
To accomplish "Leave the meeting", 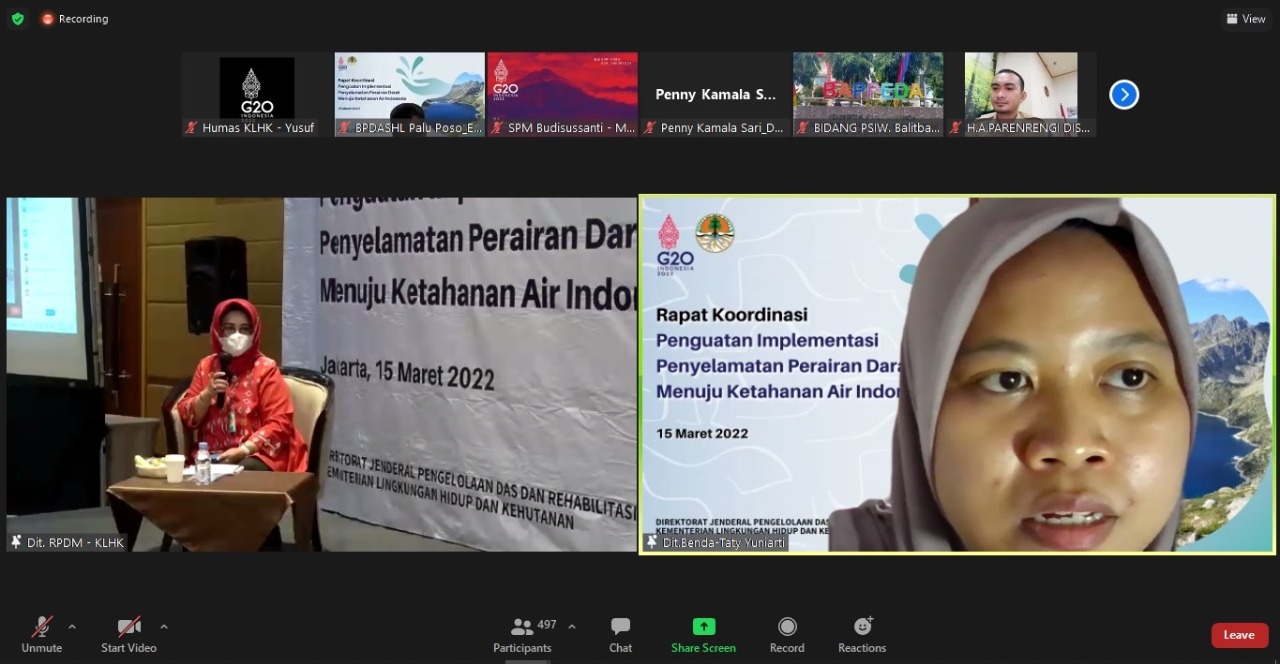I will 1239,635.
